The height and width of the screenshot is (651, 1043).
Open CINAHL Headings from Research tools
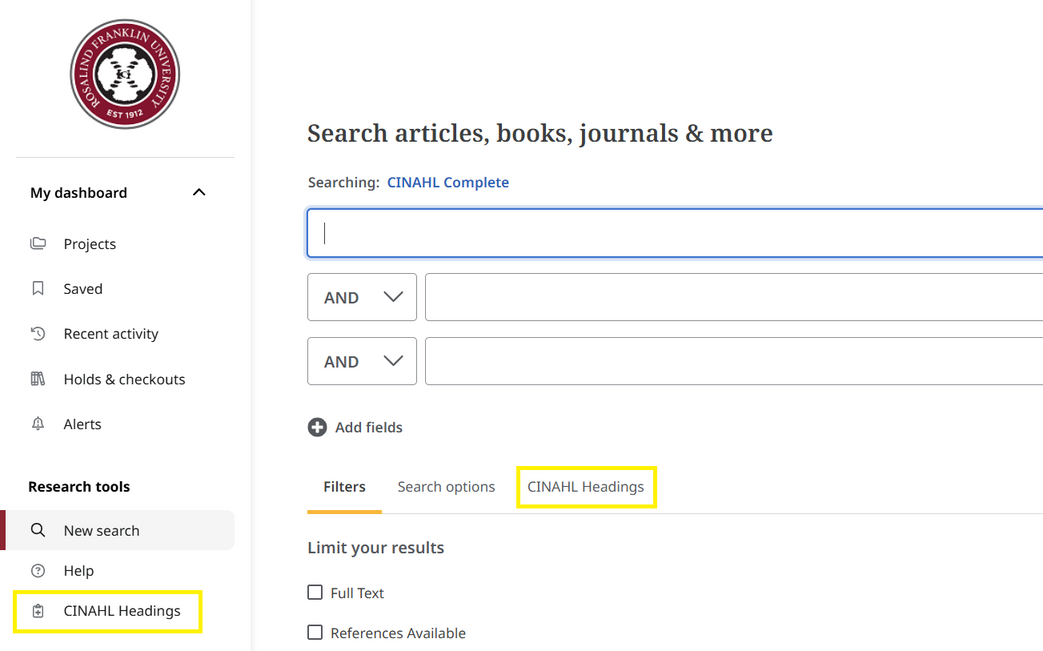point(122,610)
